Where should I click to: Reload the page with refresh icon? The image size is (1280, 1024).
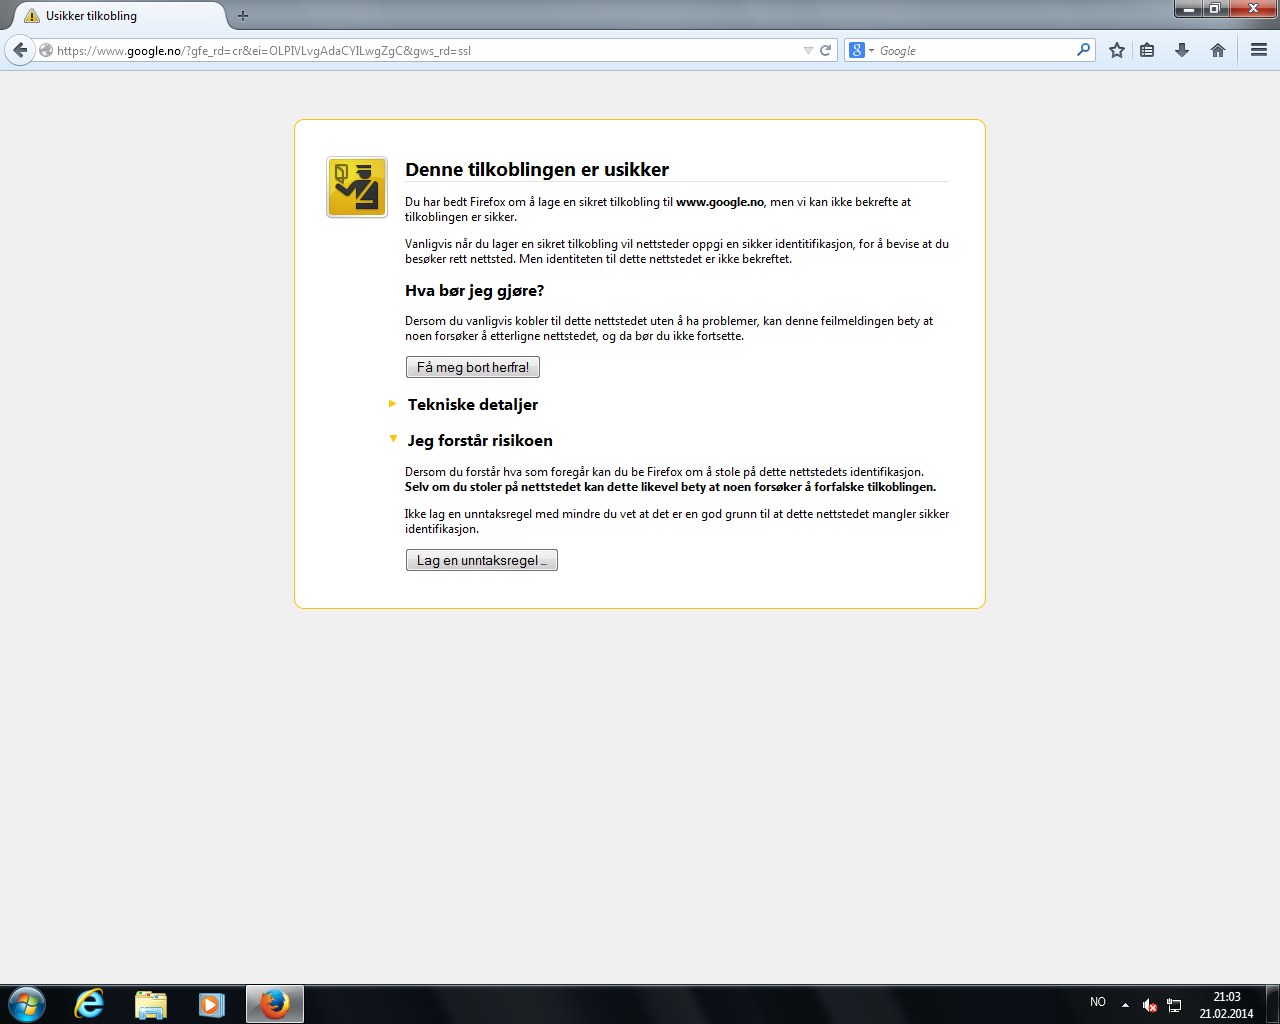[826, 50]
